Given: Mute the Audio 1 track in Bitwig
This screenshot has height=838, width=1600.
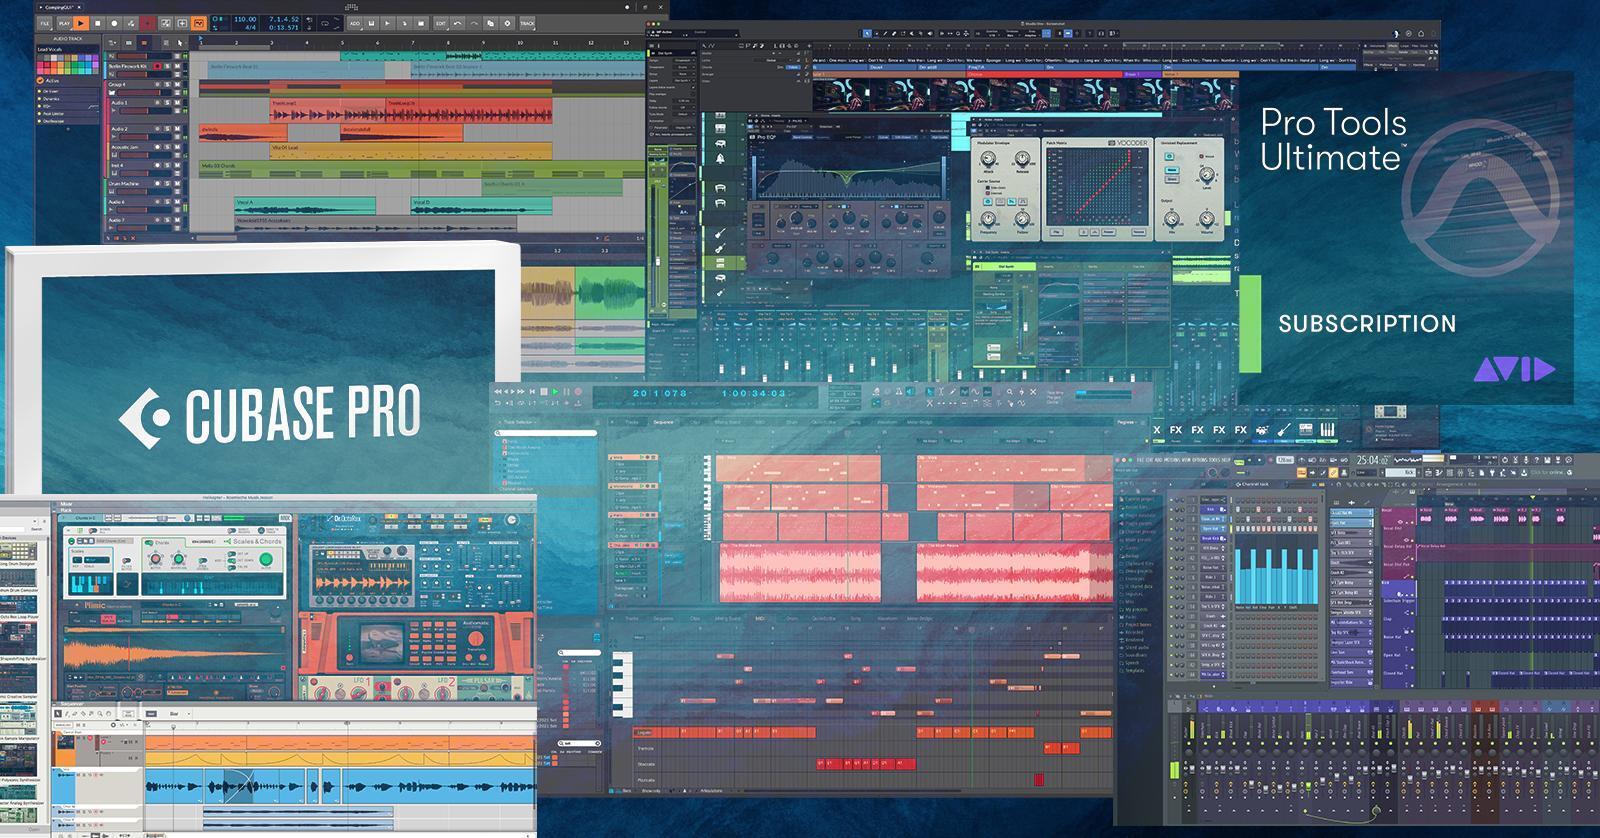Looking at the screenshot, I should point(177,103).
